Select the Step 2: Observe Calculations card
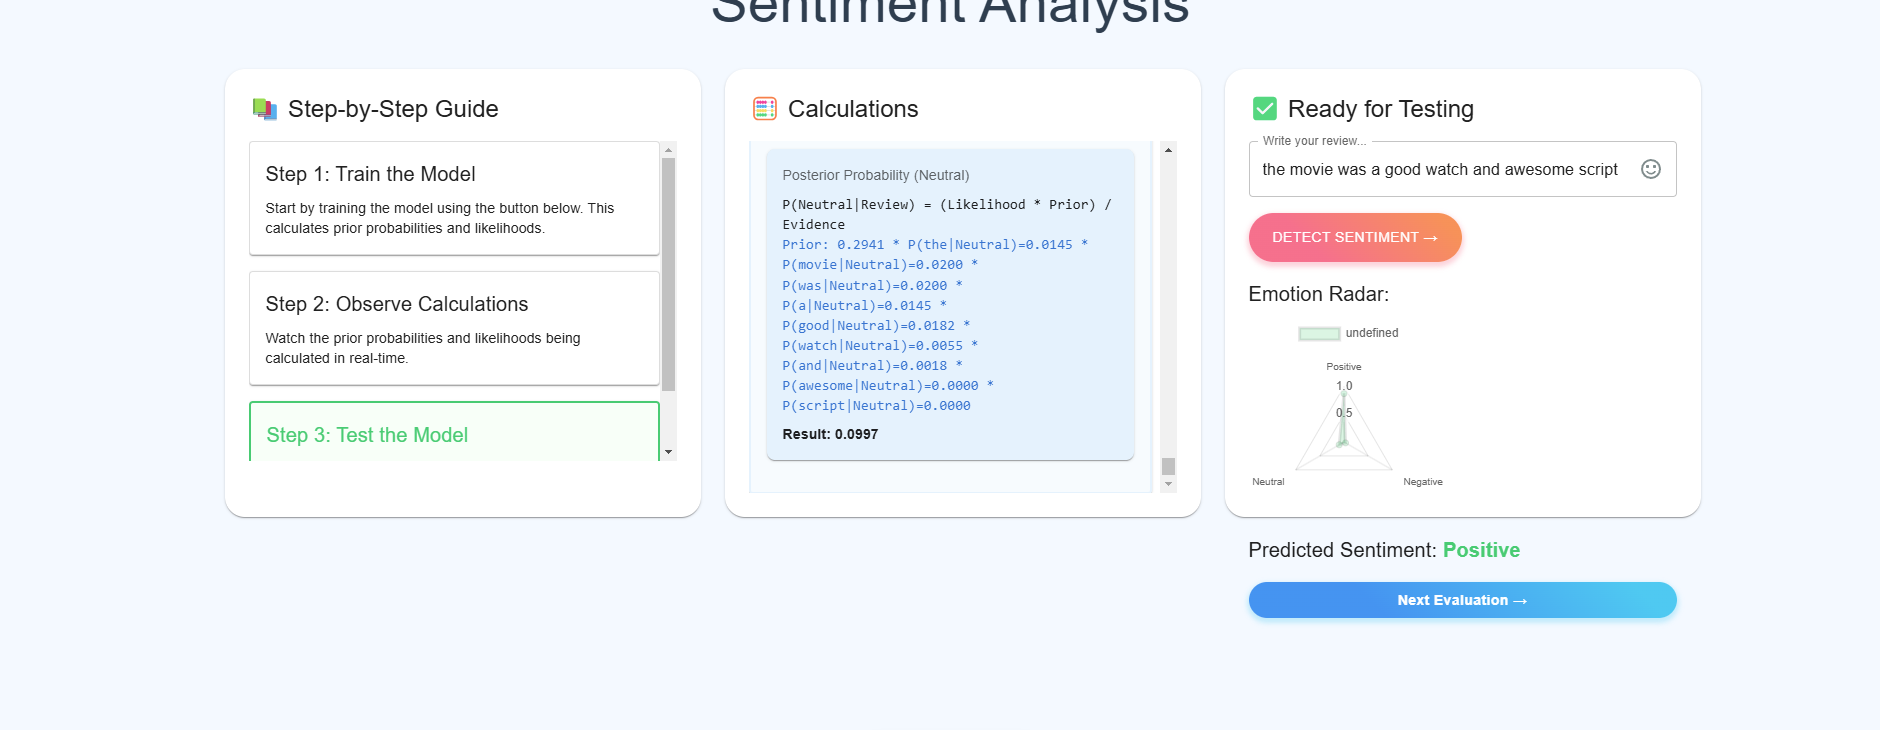 tap(454, 329)
